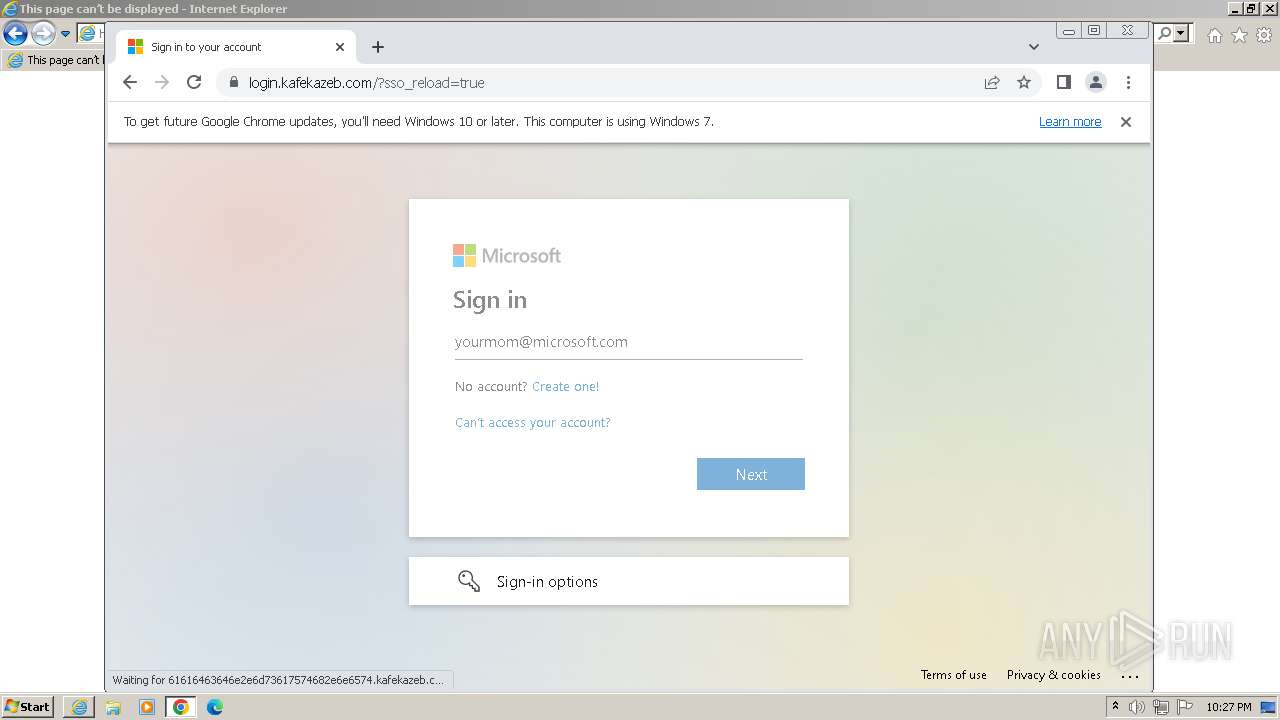Click the volume speaker tray icon
This screenshot has width=1280, height=720.
coord(1137,707)
